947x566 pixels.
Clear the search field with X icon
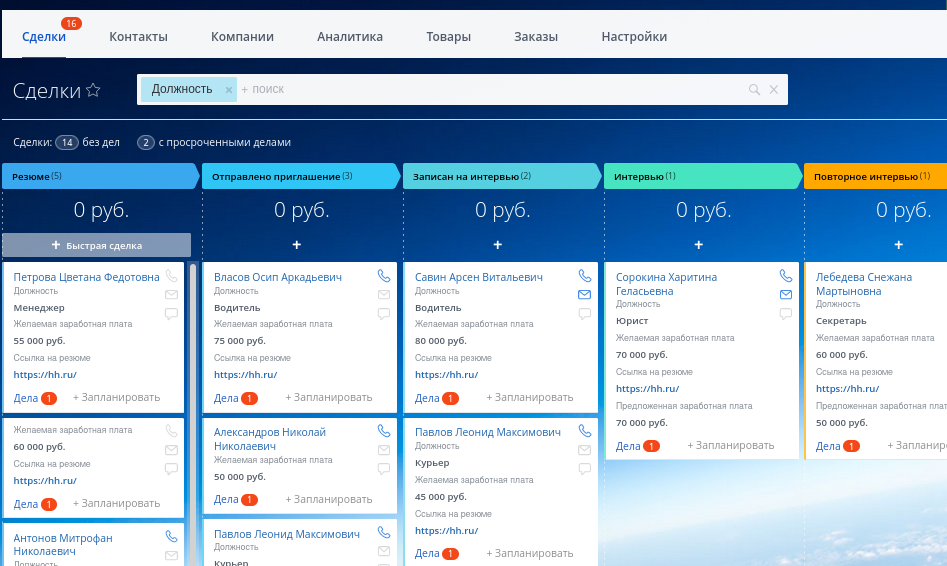[x=774, y=89]
